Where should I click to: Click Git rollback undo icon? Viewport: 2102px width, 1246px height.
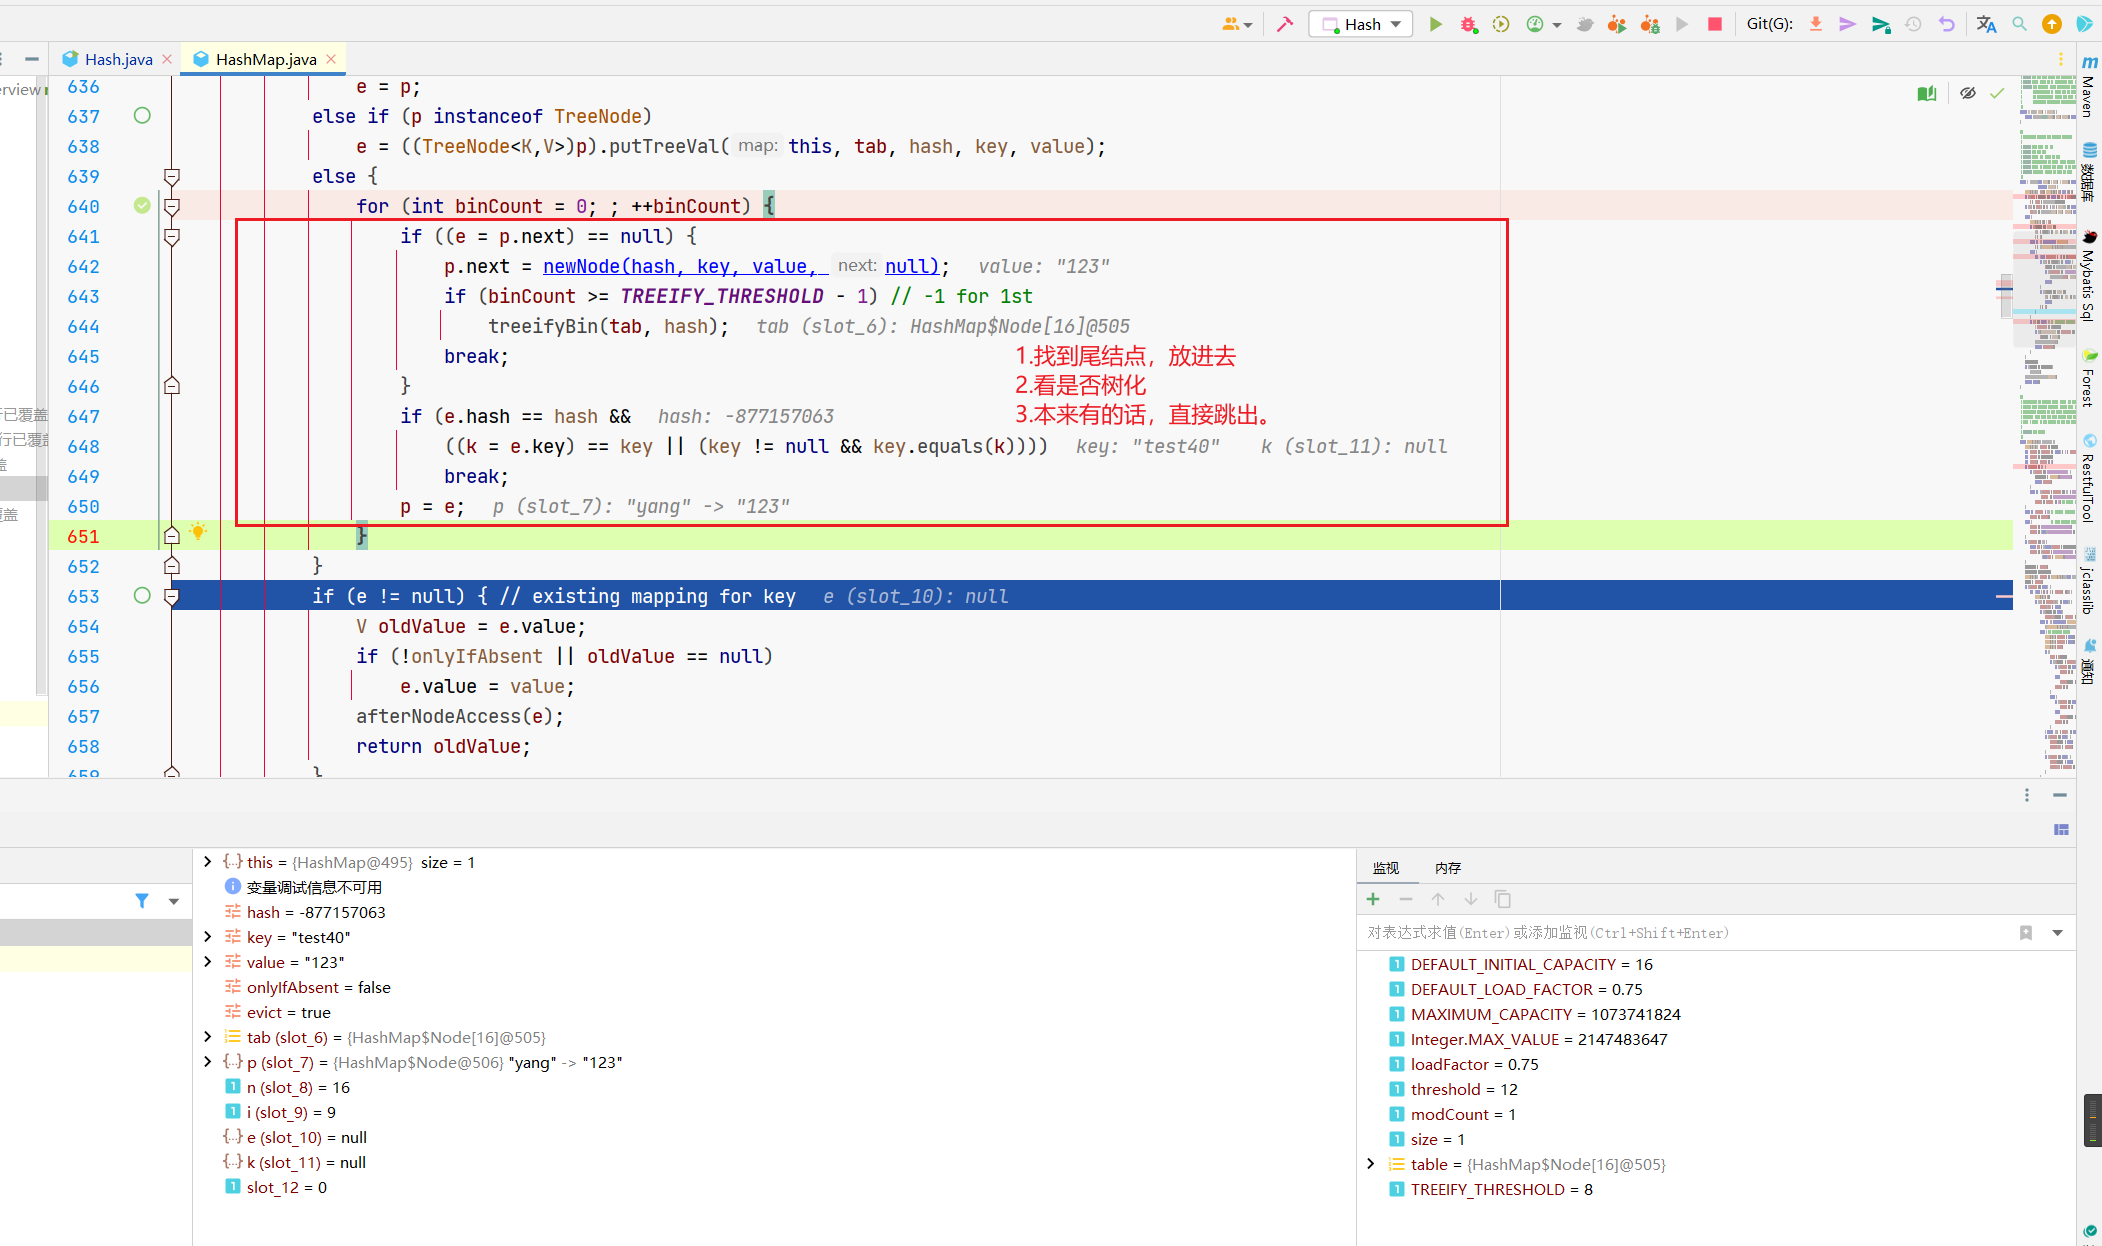coord(1946,24)
